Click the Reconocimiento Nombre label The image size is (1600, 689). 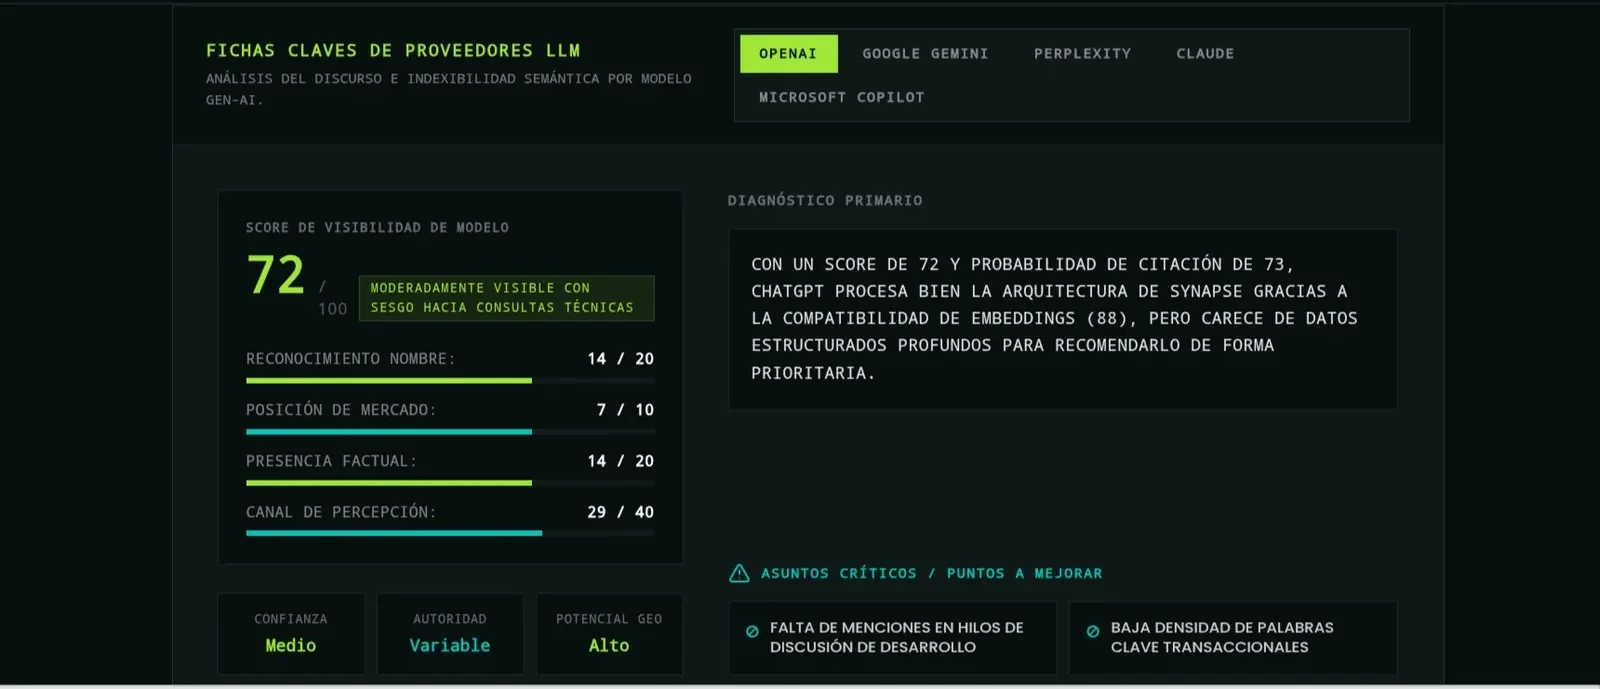tap(350, 359)
